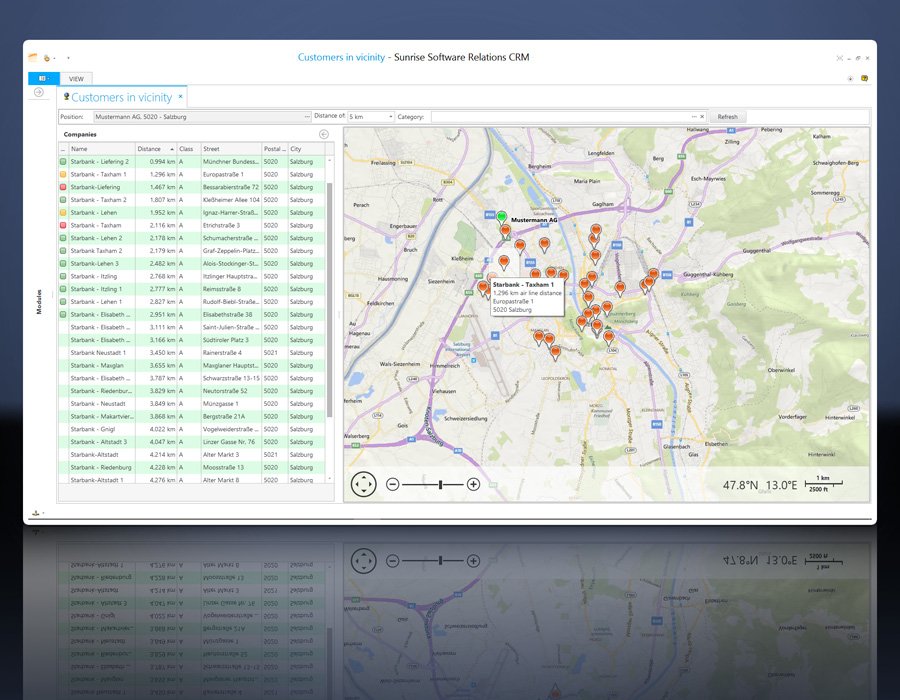The image size is (900, 700).
Task: Click the Refresh button
Action: point(727,117)
